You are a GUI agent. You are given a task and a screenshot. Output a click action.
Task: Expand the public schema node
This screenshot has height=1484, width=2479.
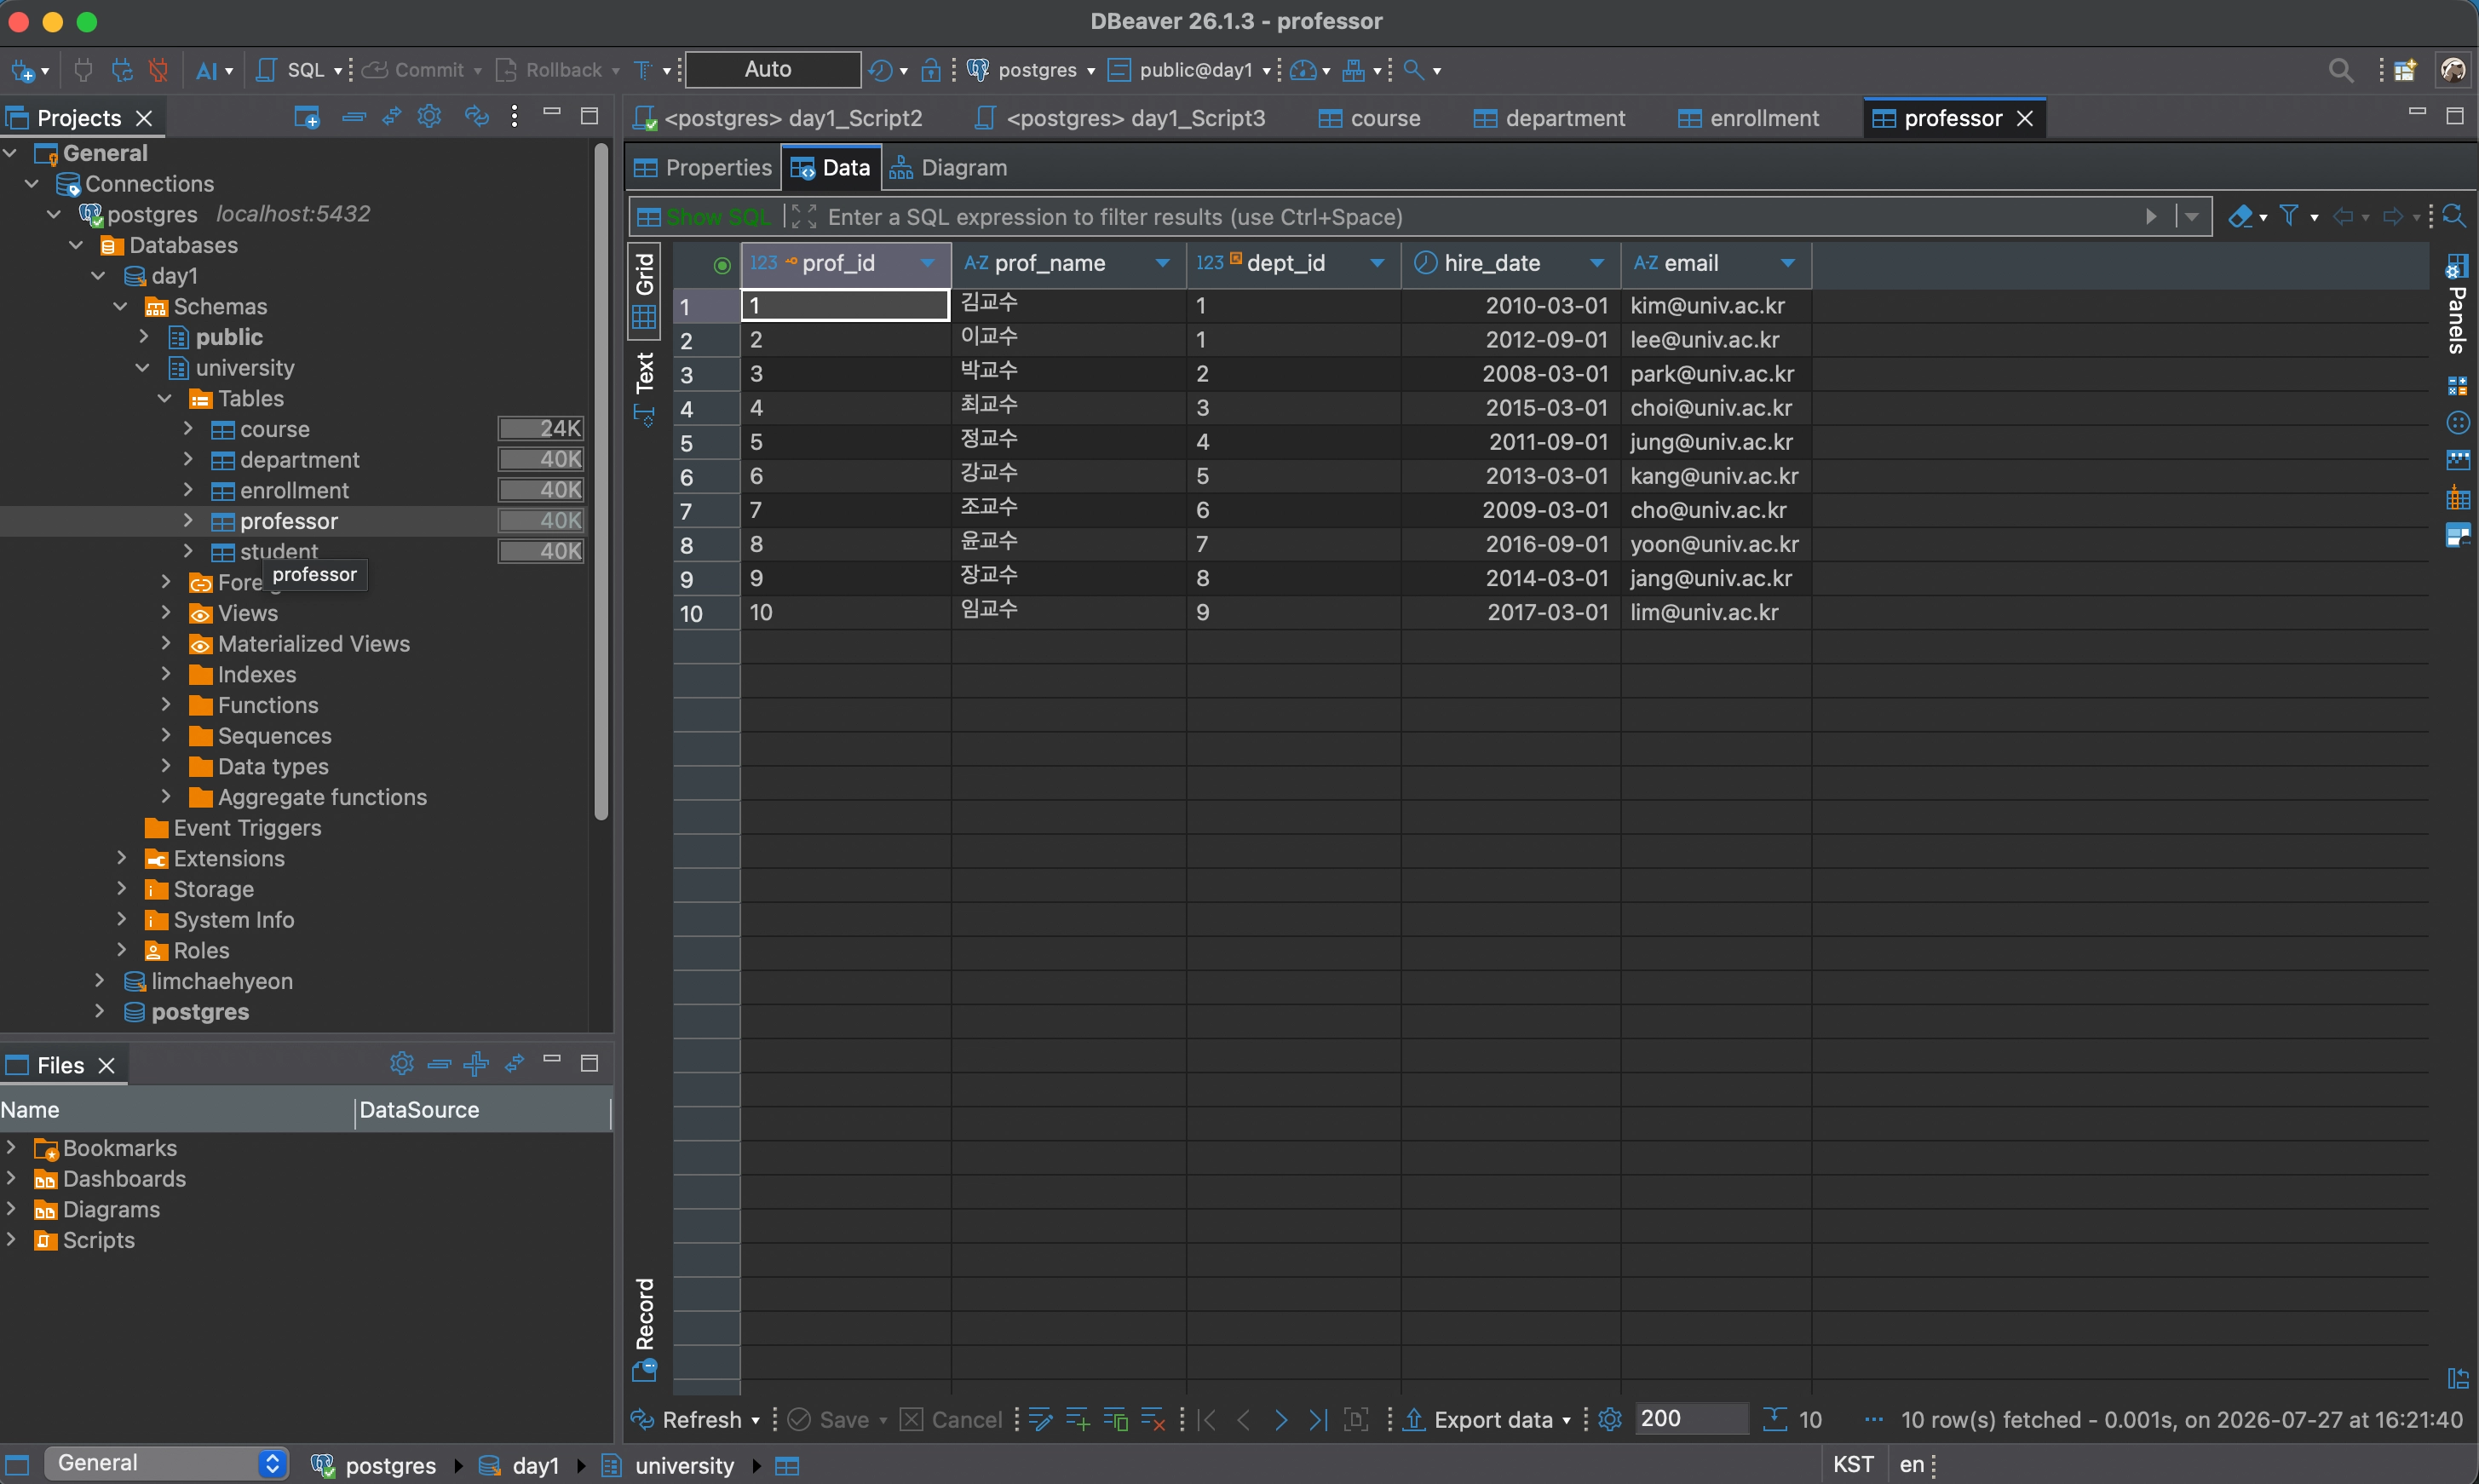143,337
